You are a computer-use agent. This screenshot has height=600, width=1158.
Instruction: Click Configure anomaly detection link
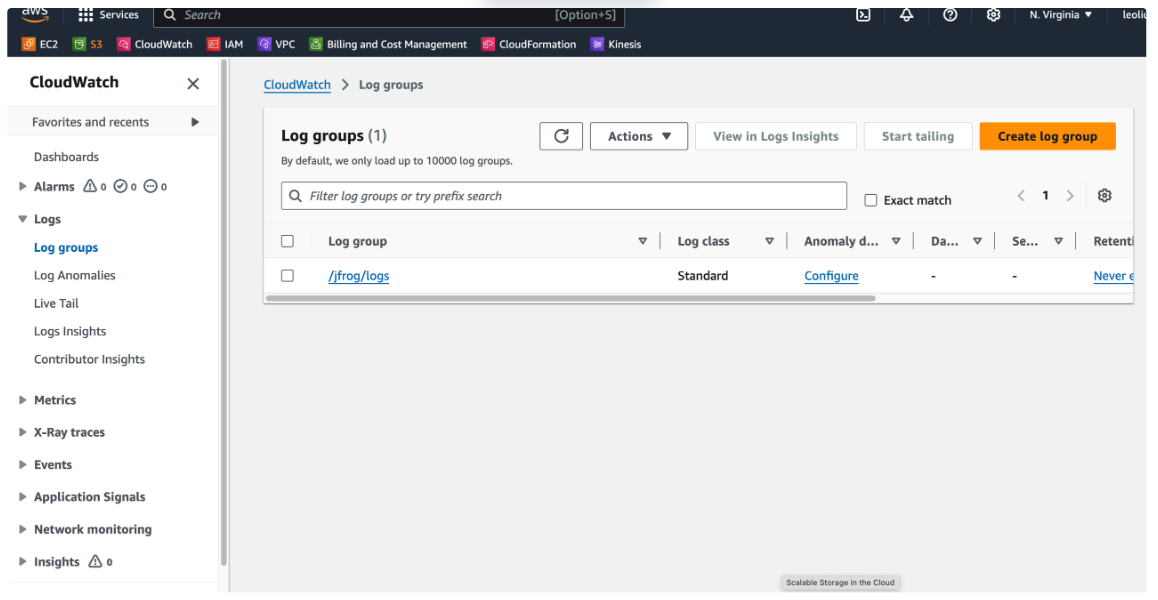pos(831,275)
